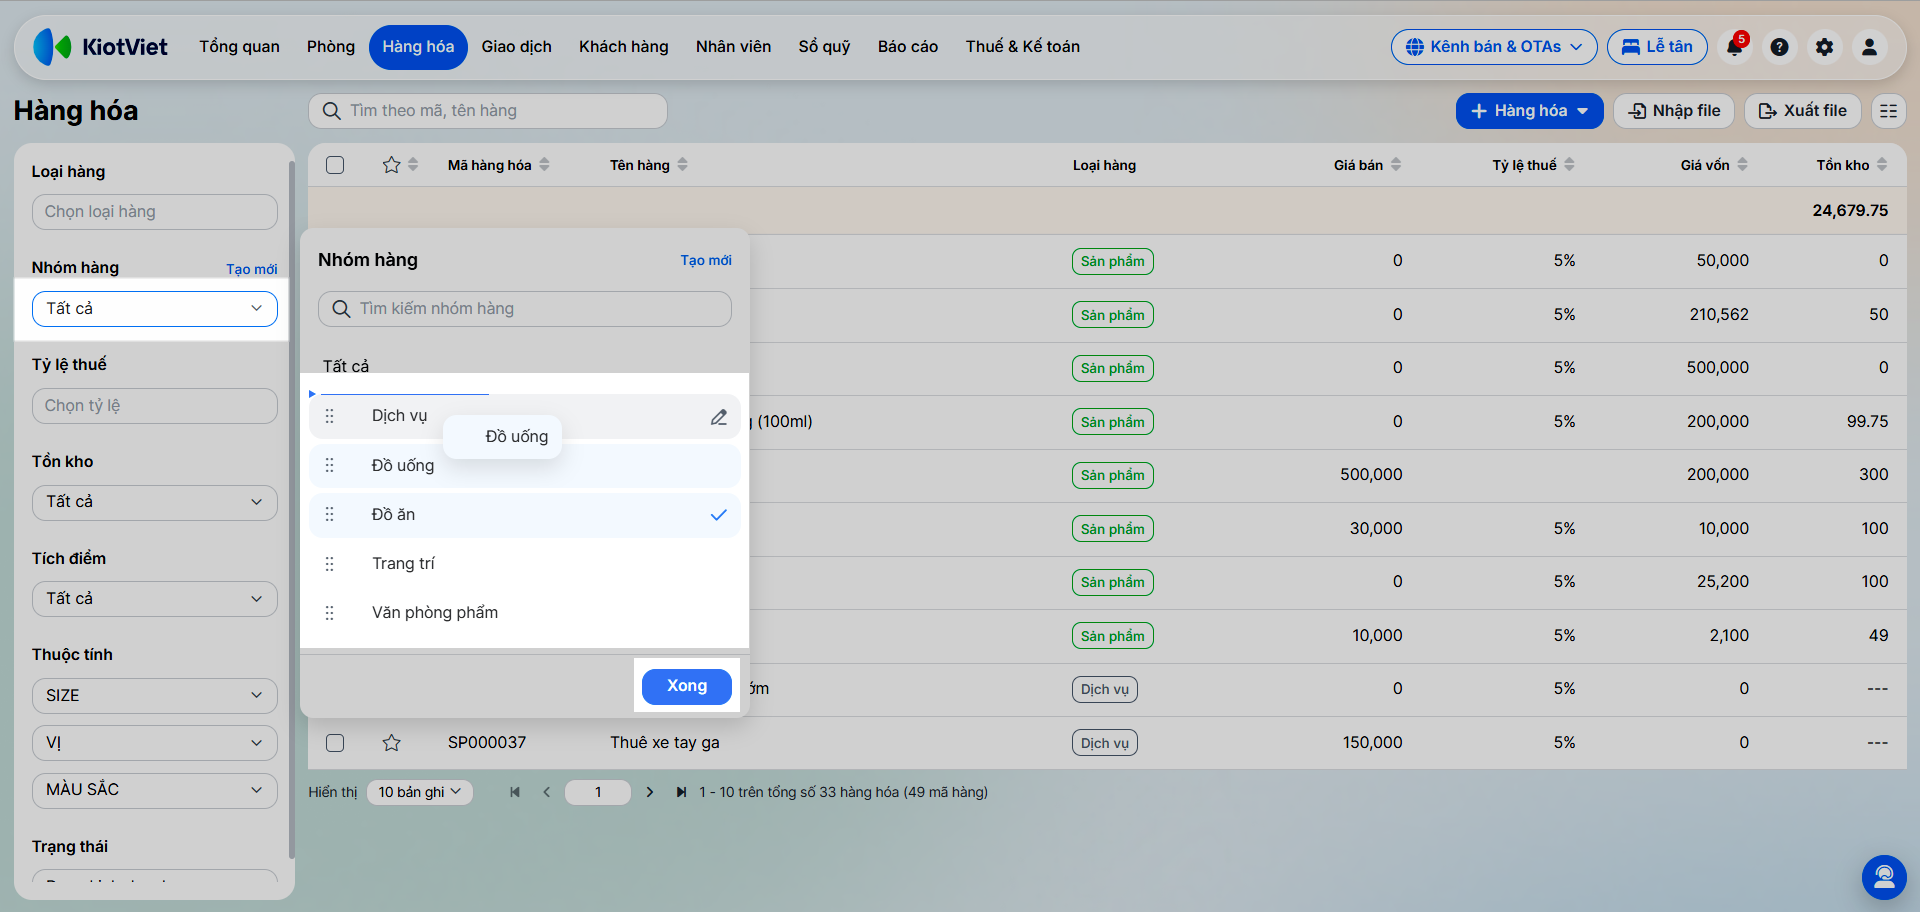This screenshot has width=1920, height=912.
Task: Click the sidebar vertical scrollbar
Action: [291, 510]
